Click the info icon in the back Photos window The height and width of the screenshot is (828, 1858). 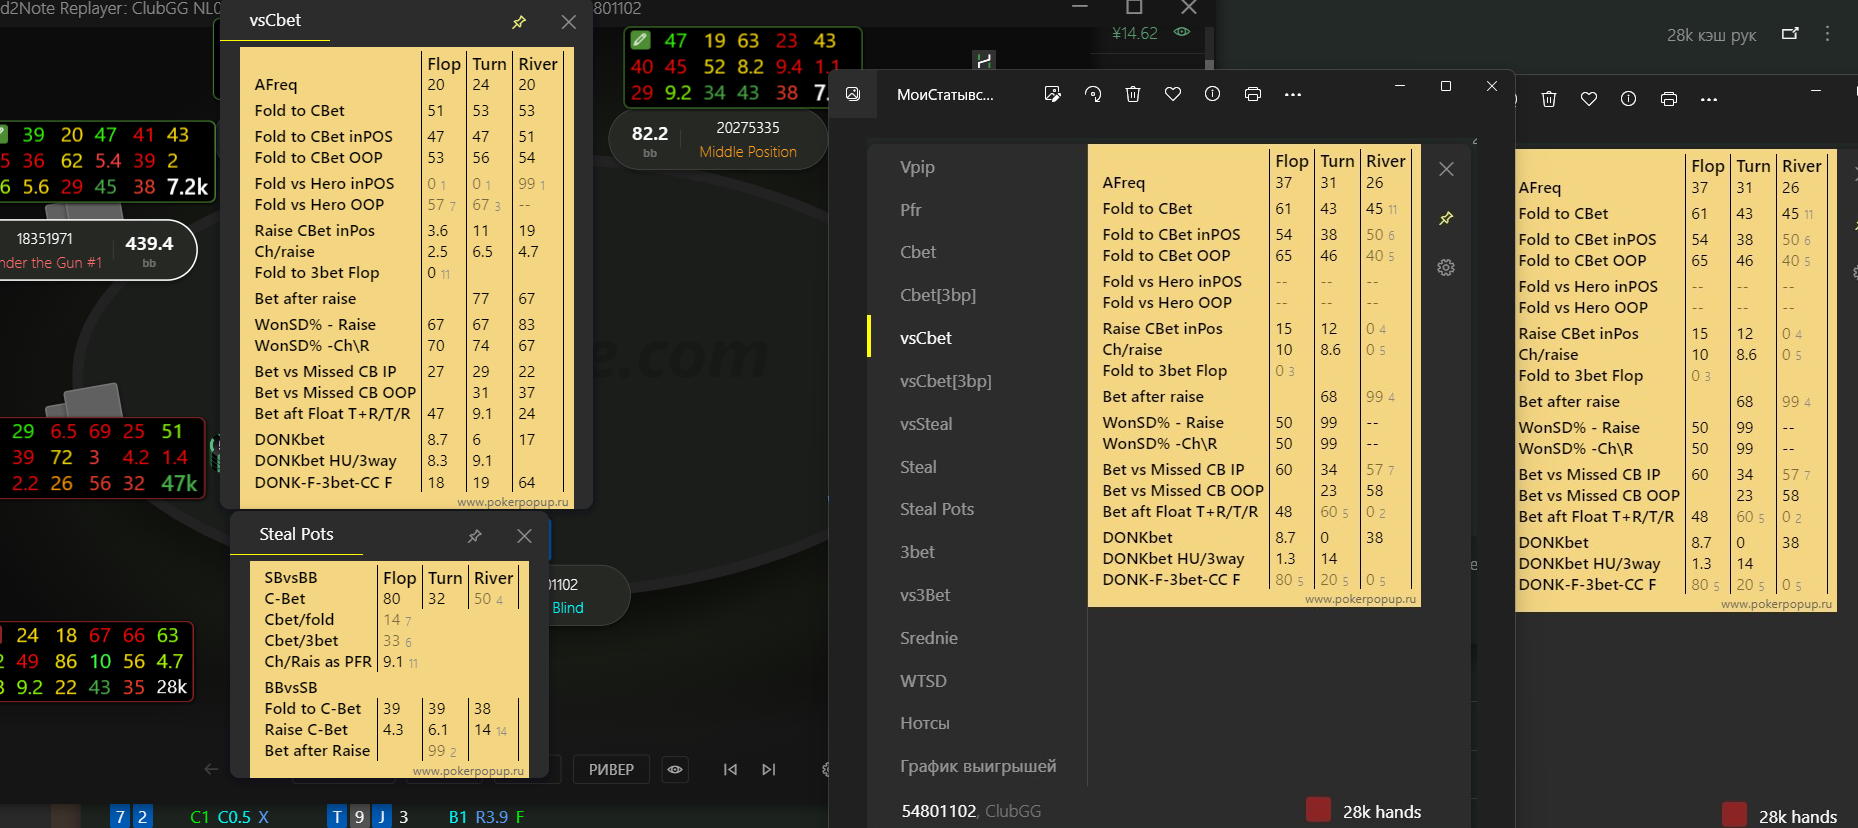click(1629, 99)
